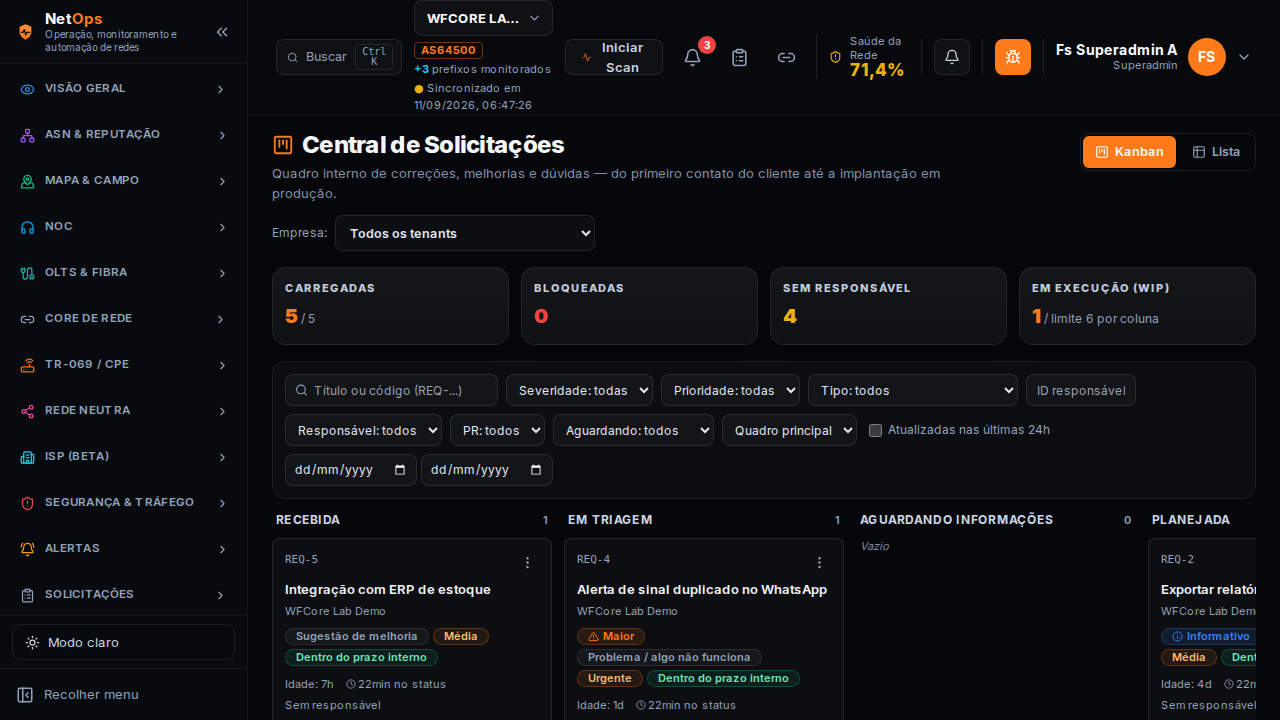Switch to Modo claro theme
1280x720 pixels.
point(123,642)
